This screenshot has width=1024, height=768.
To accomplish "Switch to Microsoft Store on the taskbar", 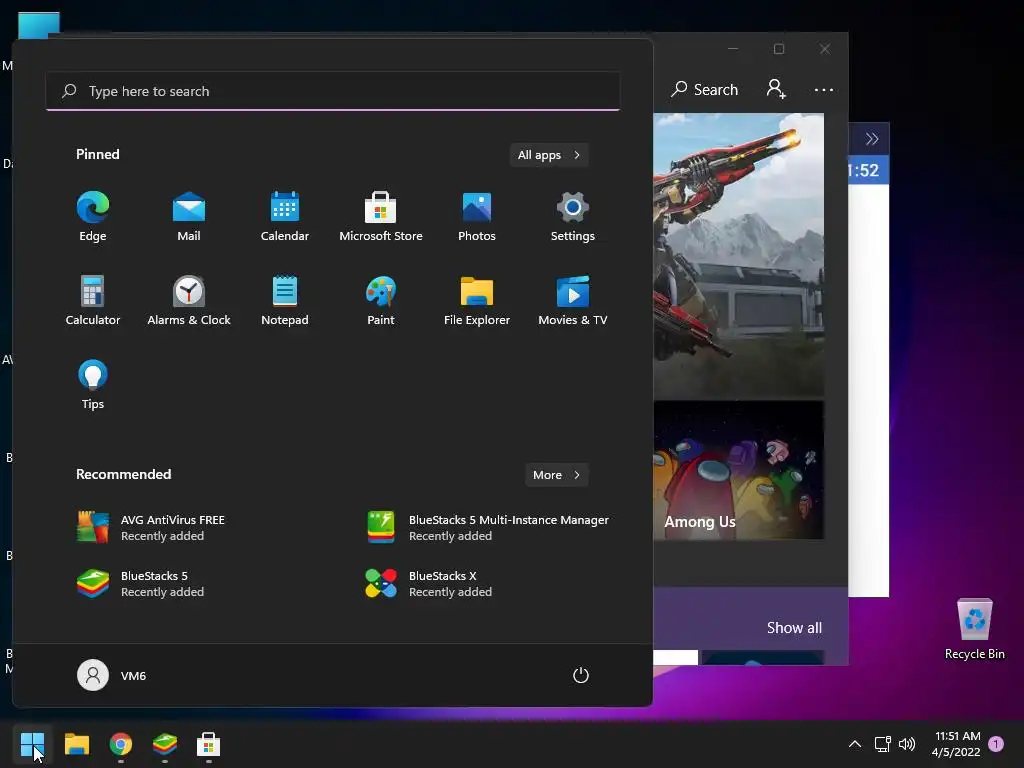I will tap(208, 744).
